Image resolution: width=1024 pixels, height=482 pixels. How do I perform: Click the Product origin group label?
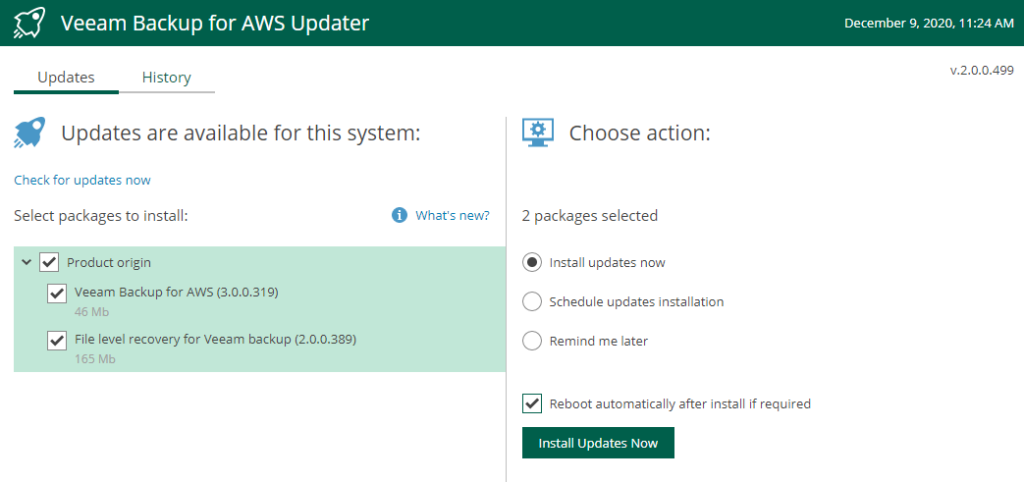click(x=109, y=263)
